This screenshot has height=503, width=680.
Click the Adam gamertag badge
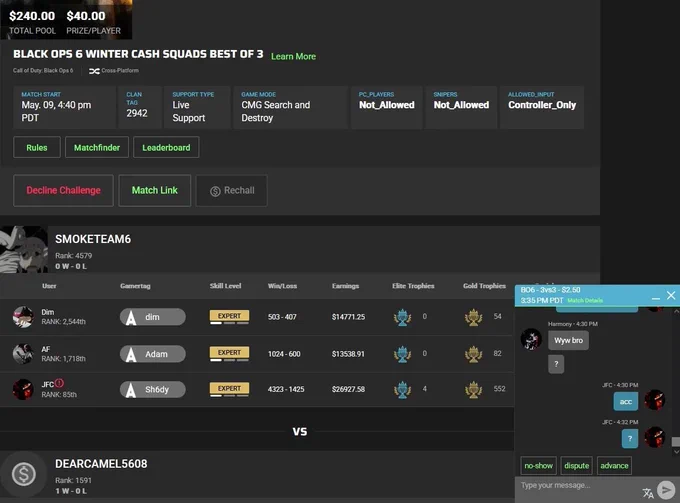(153, 354)
